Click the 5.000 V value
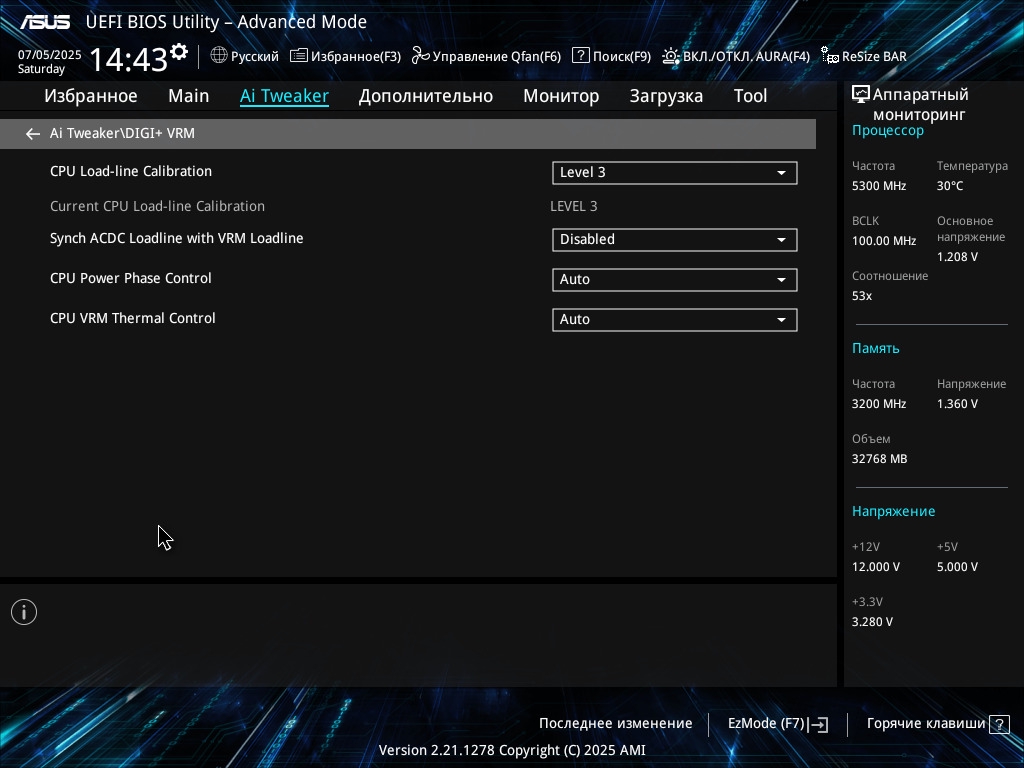This screenshot has height=768, width=1024. point(957,567)
